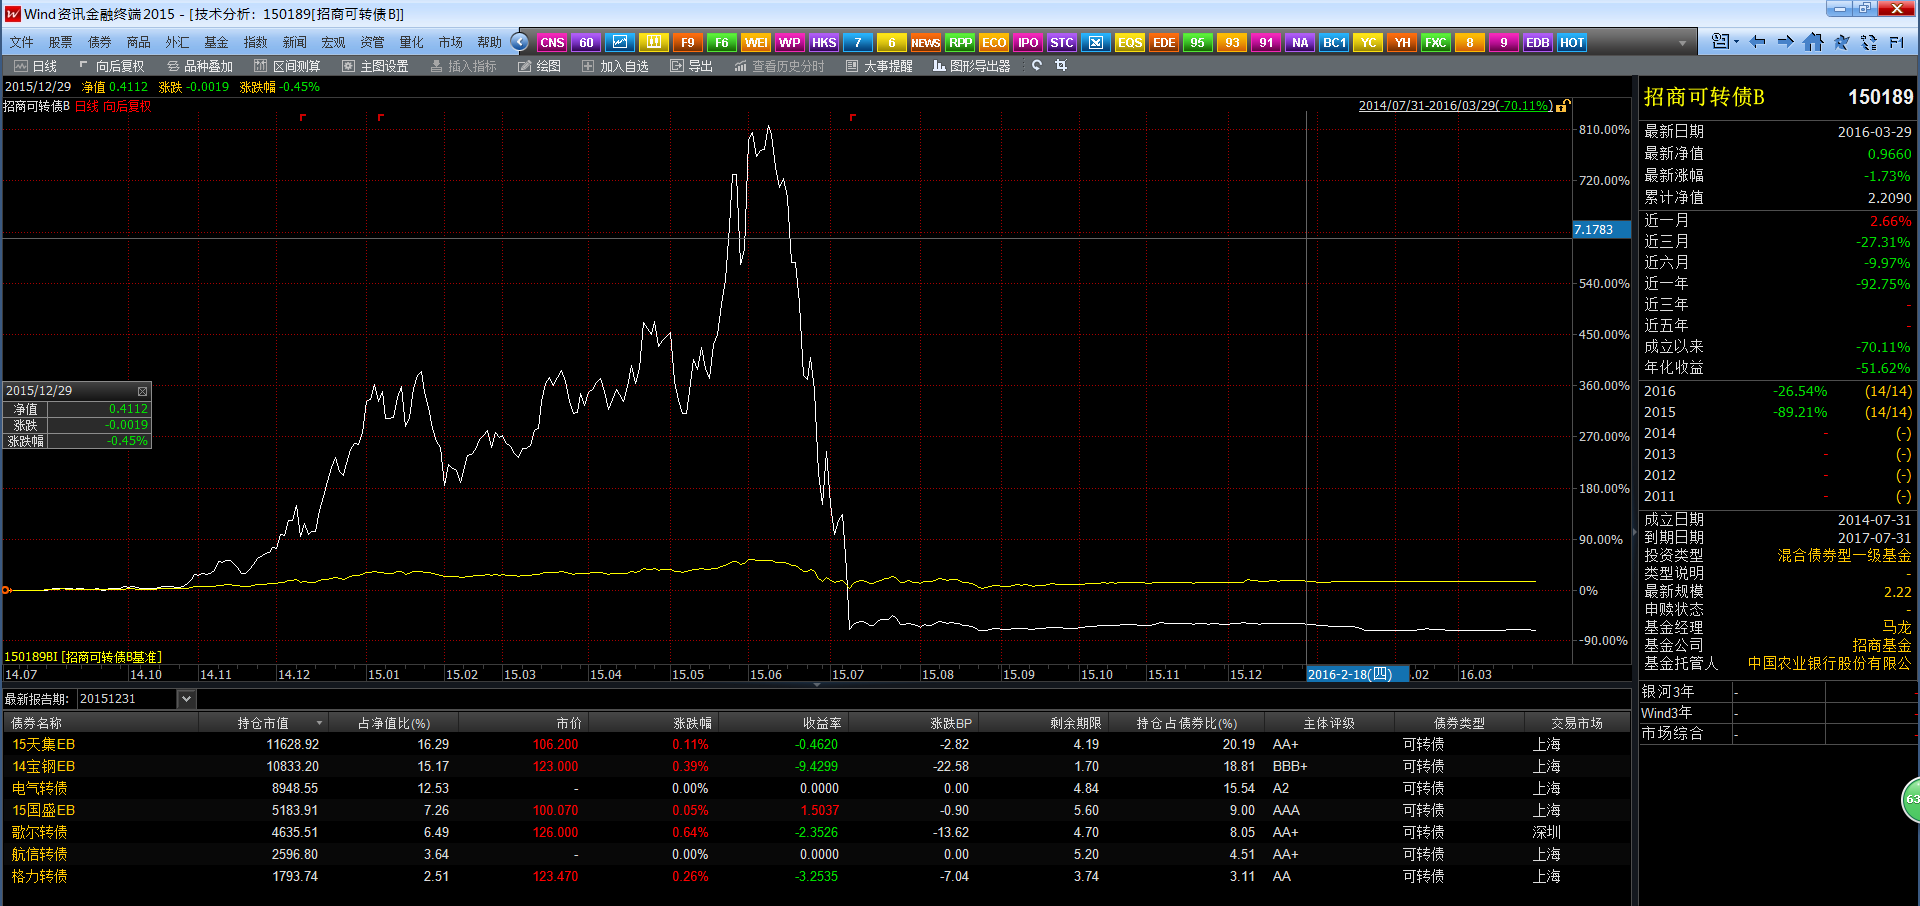Screen dimensions: 1920x906
Task: Click the purple 60 shortcut button
Action: pyautogui.click(x=586, y=43)
